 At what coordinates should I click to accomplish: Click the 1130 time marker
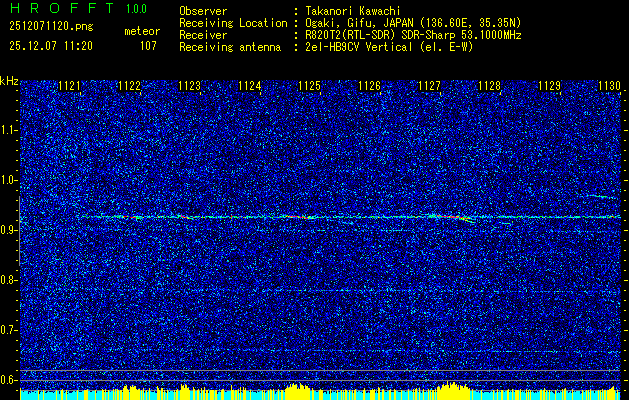click(609, 86)
